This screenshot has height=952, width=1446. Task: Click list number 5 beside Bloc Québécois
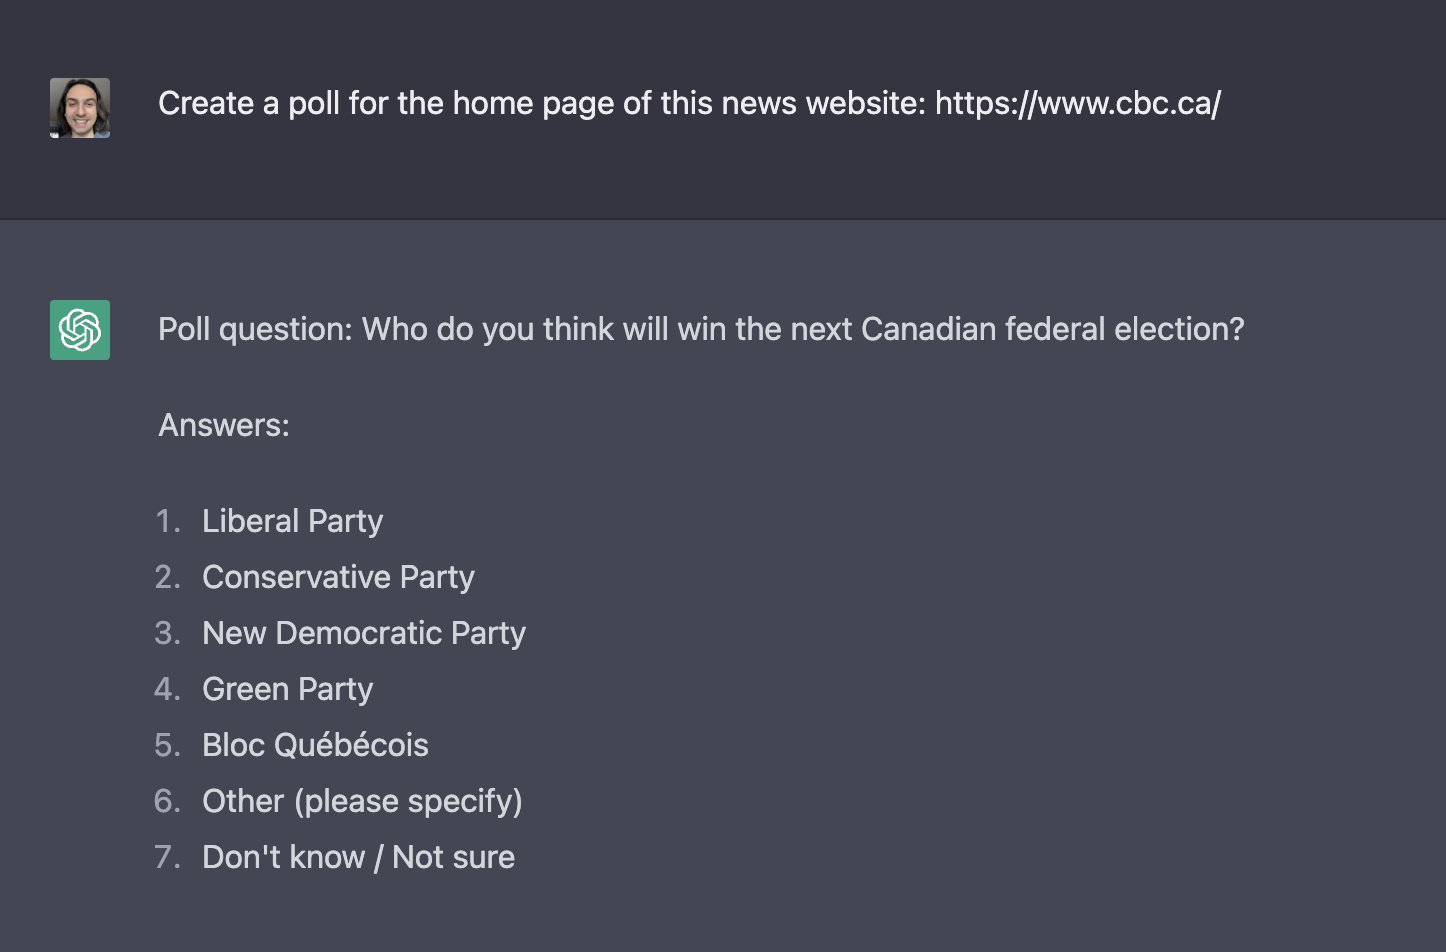pyautogui.click(x=168, y=745)
